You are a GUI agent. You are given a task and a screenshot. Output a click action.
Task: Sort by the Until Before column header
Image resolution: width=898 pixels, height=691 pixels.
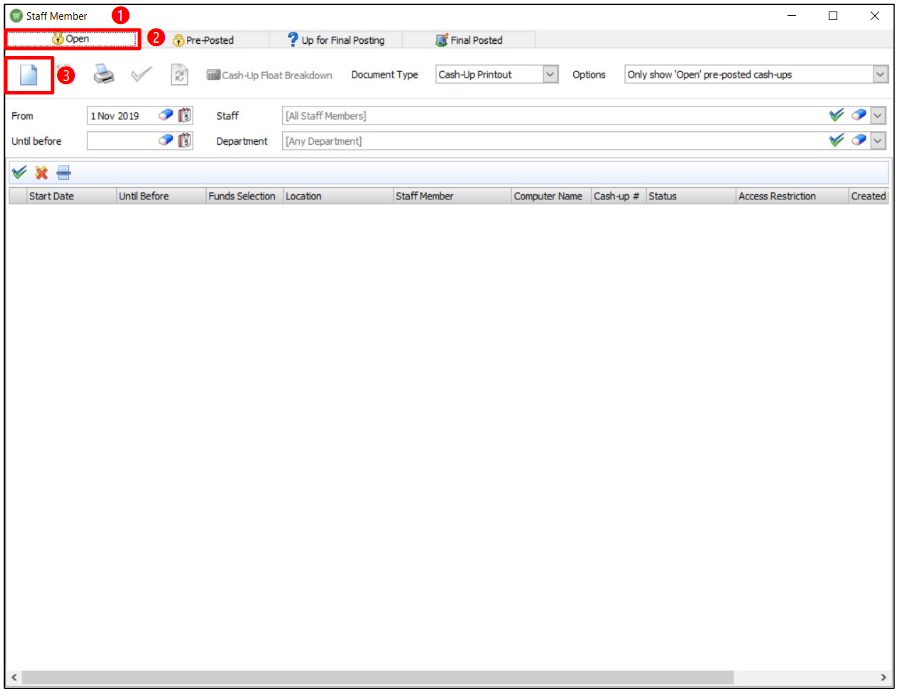(x=161, y=196)
